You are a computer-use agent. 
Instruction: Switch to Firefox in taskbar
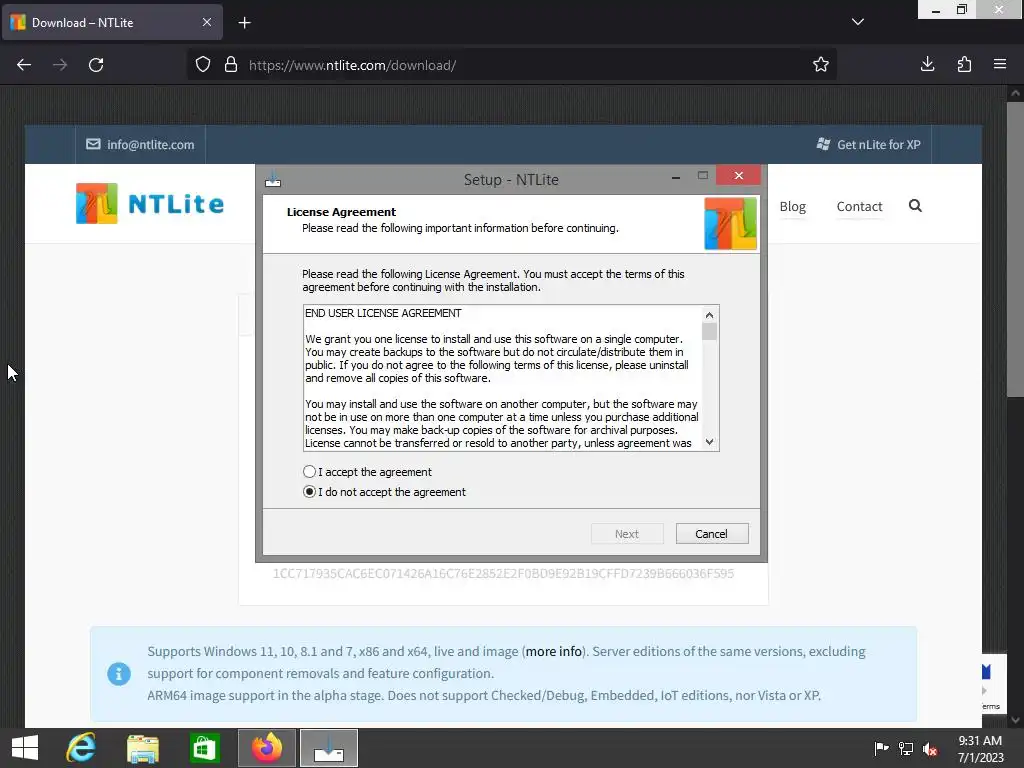point(266,748)
